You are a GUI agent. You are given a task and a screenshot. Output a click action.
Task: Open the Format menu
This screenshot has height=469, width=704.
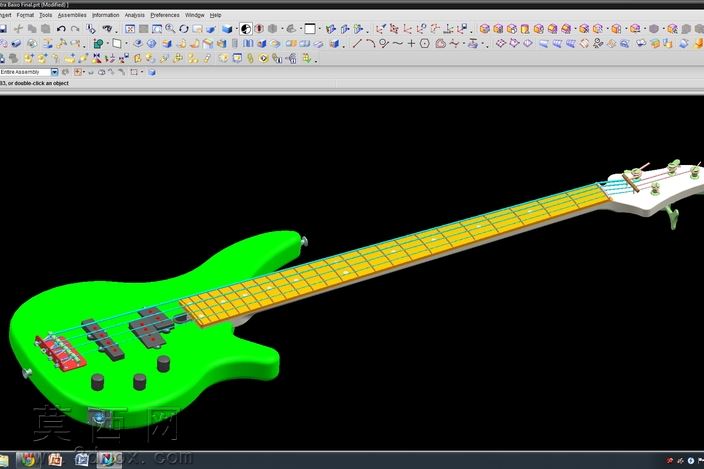coord(25,15)
